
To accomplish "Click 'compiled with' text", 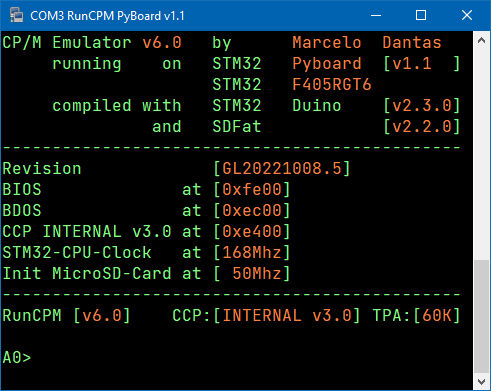I will click(x=117, y=105).
